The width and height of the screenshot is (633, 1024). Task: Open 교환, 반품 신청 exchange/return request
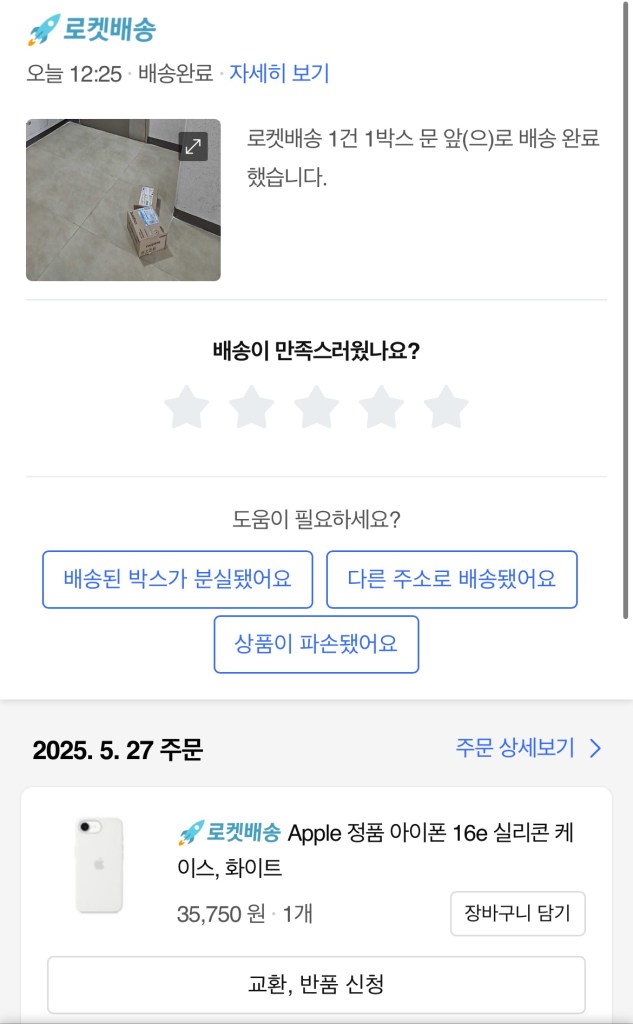[x=316, y=985]
